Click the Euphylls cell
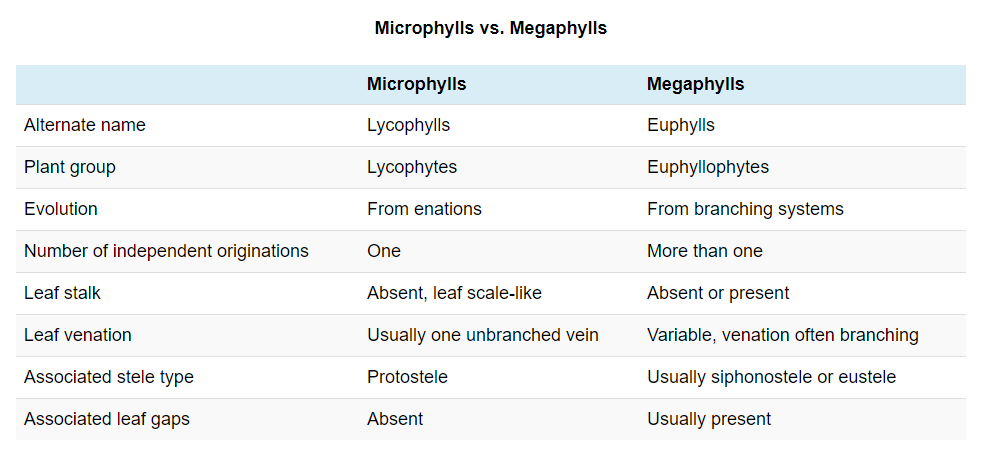The image size is (988, 458). pyautogui.click(x=681, y=125)
